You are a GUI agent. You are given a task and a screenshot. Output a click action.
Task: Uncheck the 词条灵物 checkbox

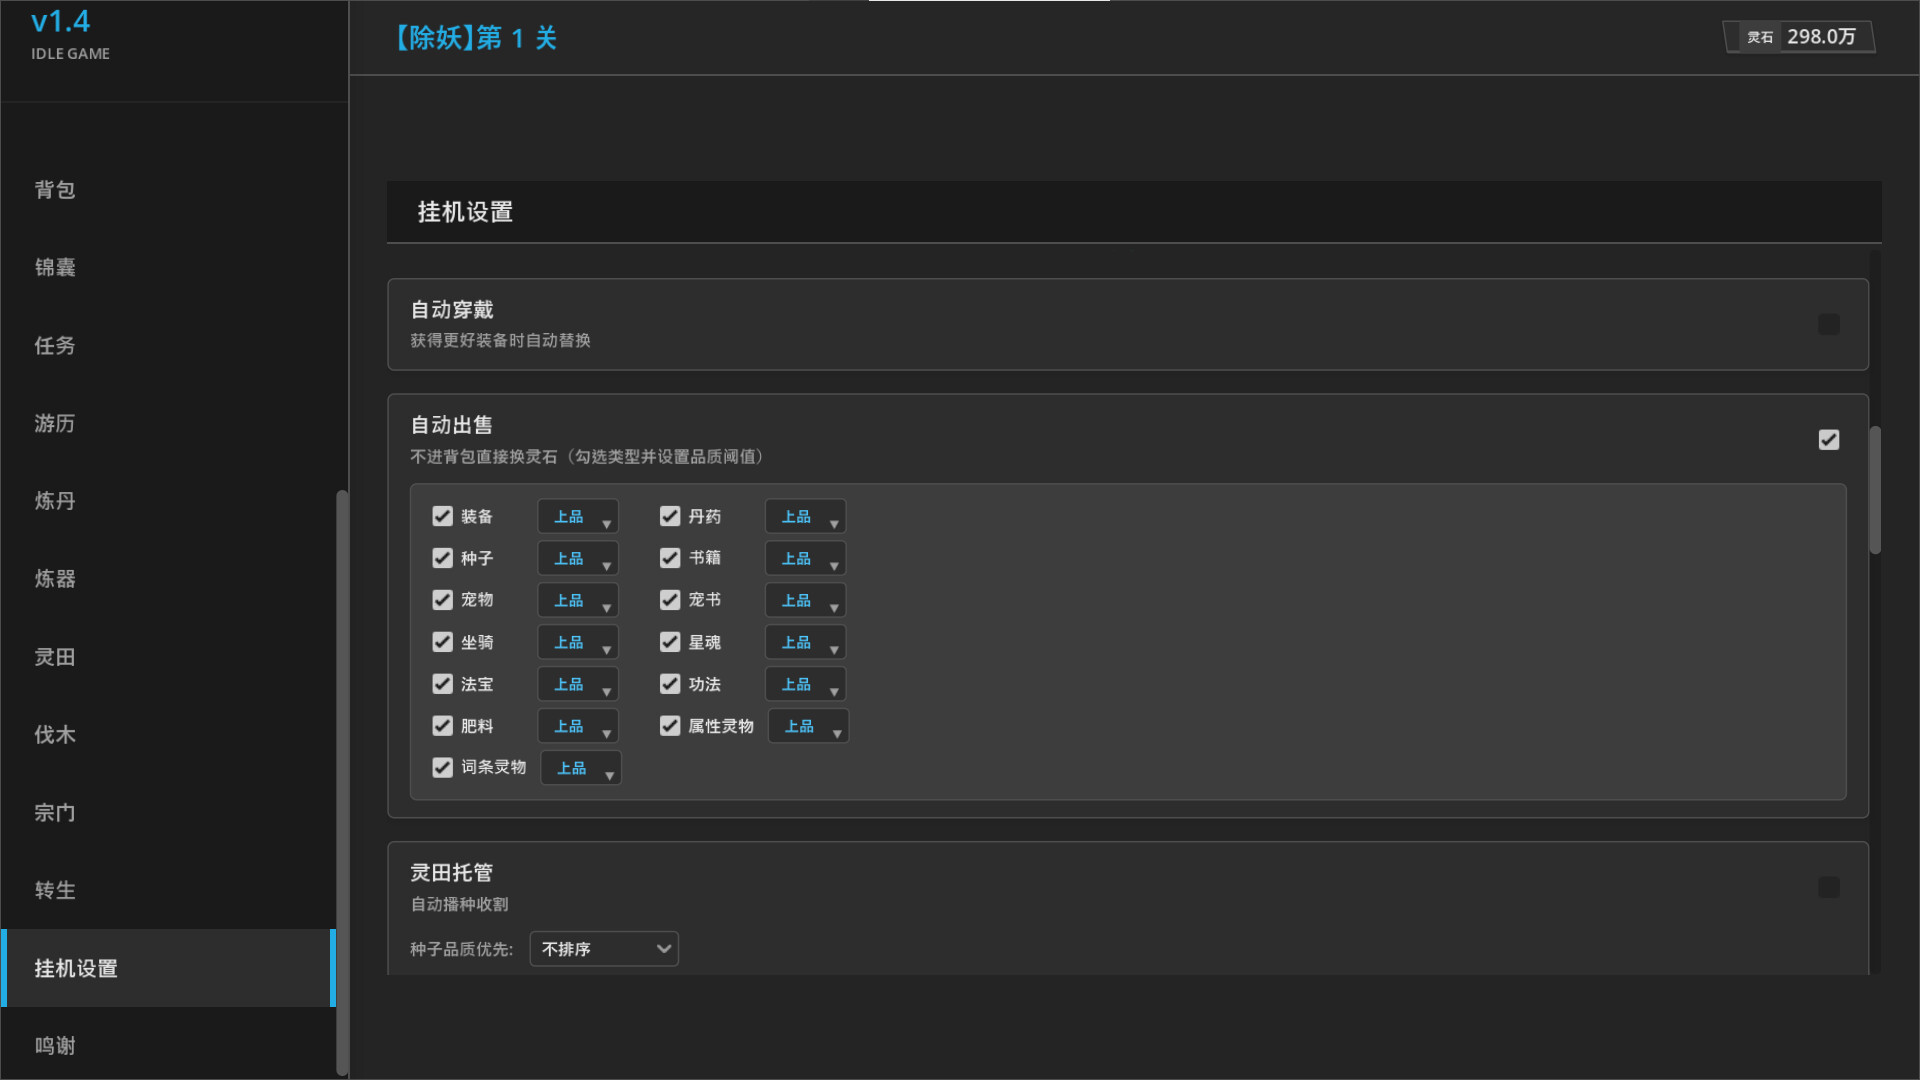tap(442, 768)
